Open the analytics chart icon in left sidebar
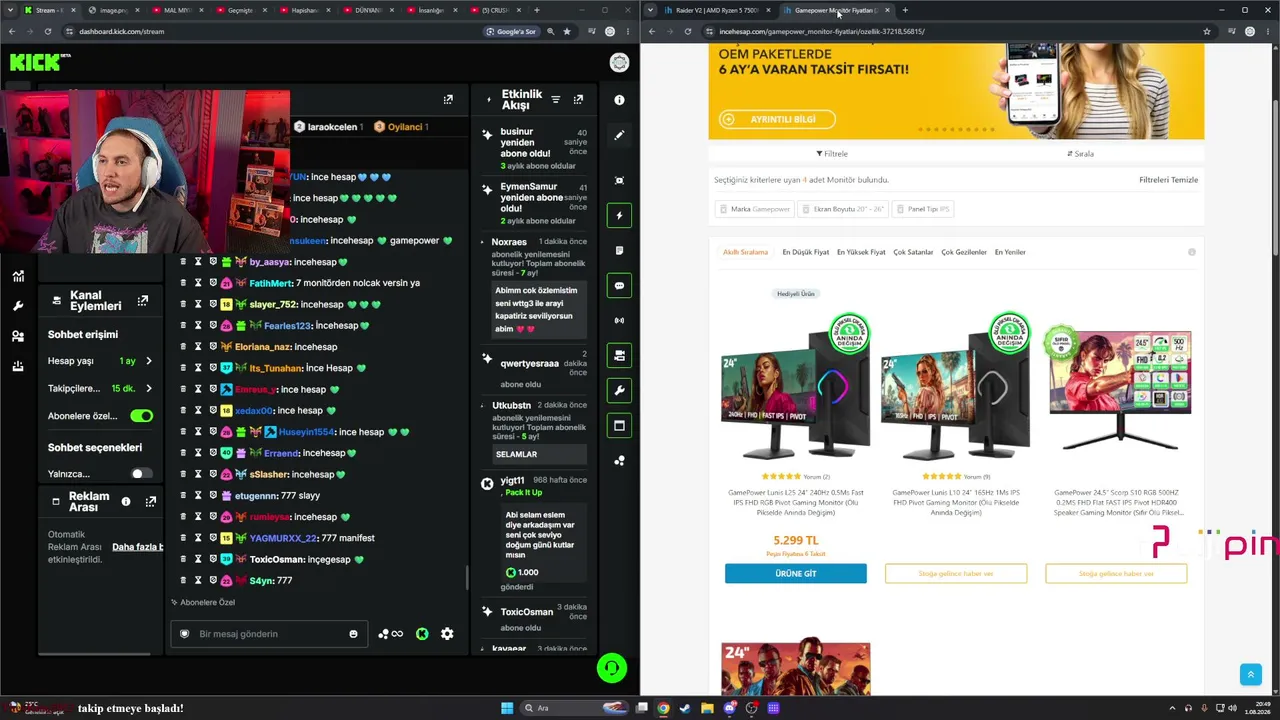 point(18,276)
